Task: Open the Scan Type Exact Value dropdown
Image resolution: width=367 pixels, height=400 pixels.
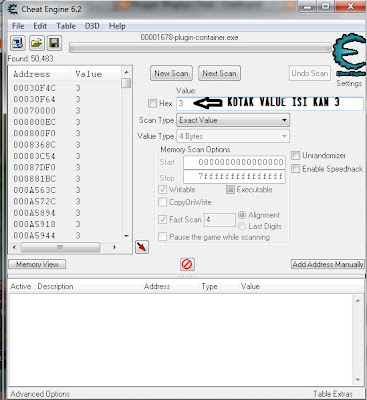Action: click(x=233, y=120)
